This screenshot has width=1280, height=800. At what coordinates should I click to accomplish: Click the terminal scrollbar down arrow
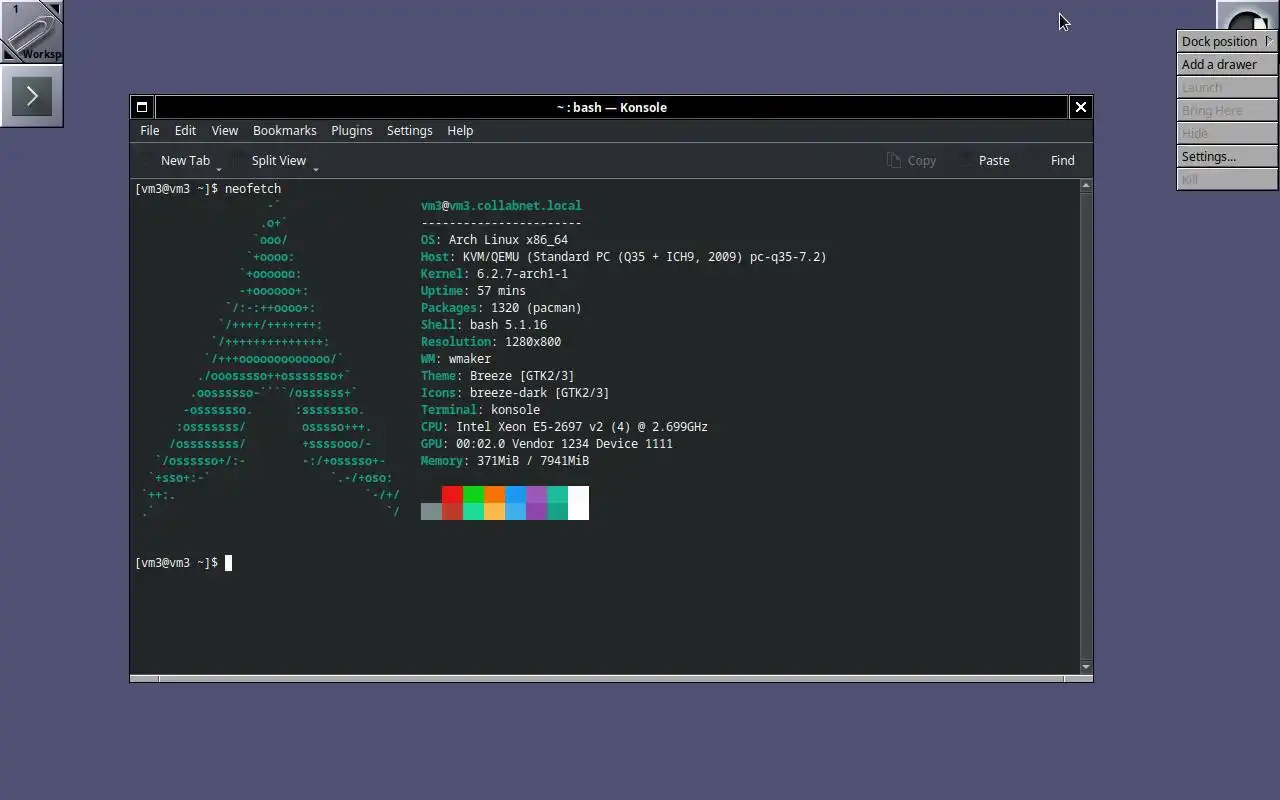point(1086,667)
